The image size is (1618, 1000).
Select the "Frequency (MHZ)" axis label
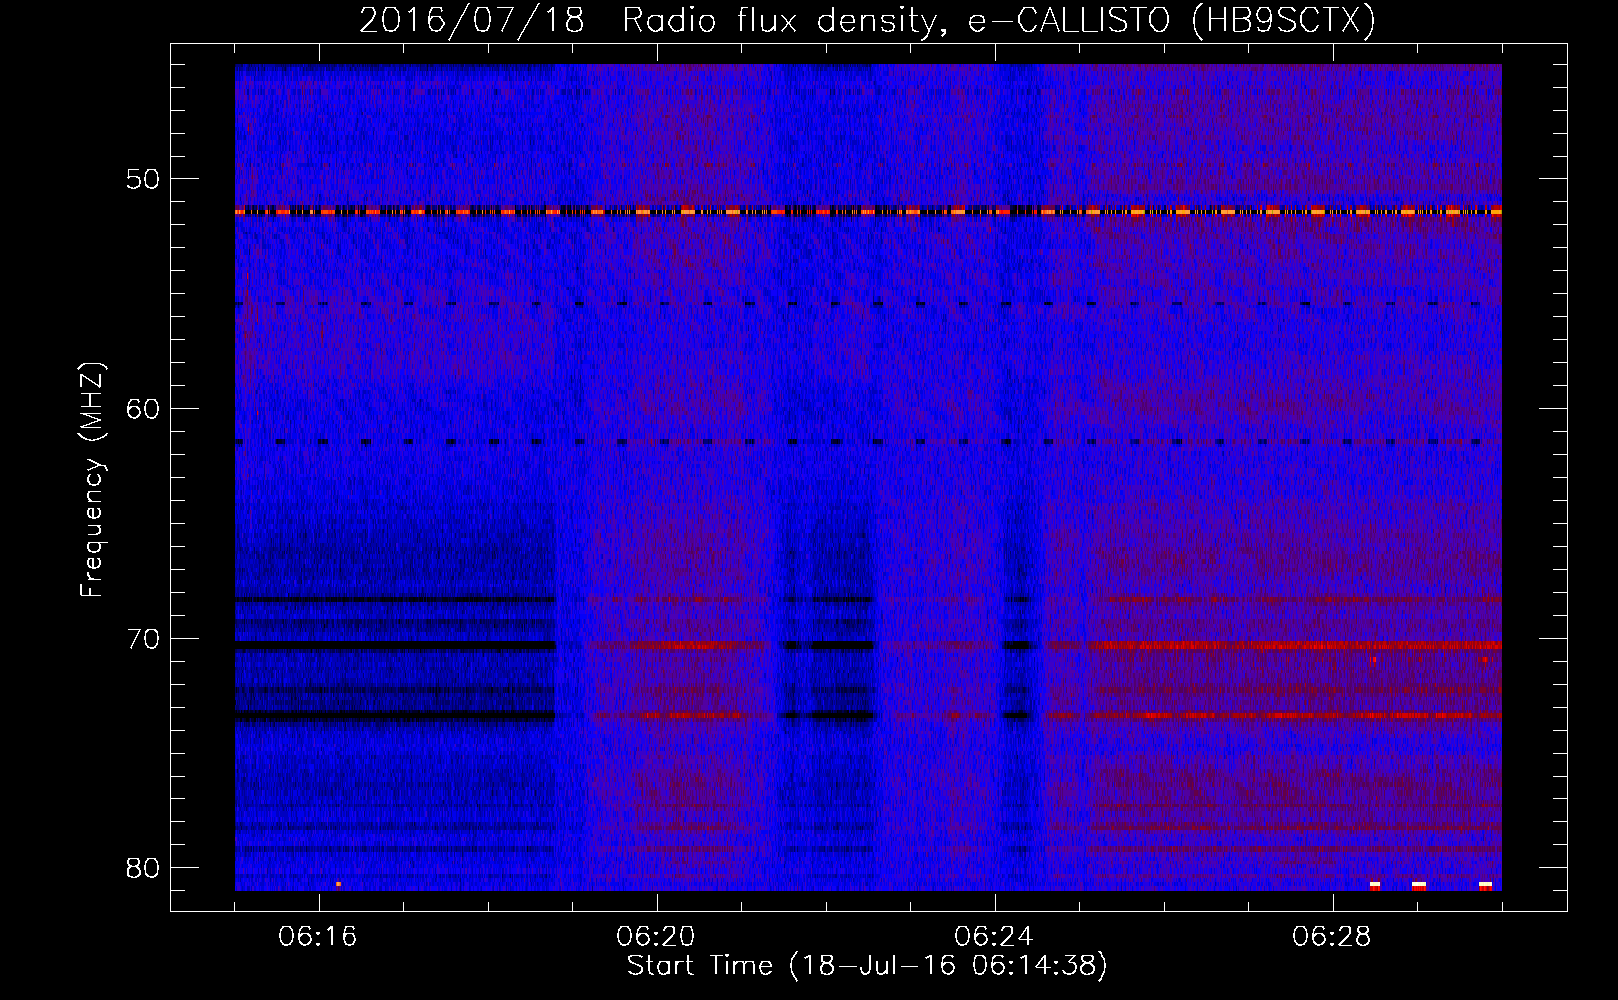[92, 480]
